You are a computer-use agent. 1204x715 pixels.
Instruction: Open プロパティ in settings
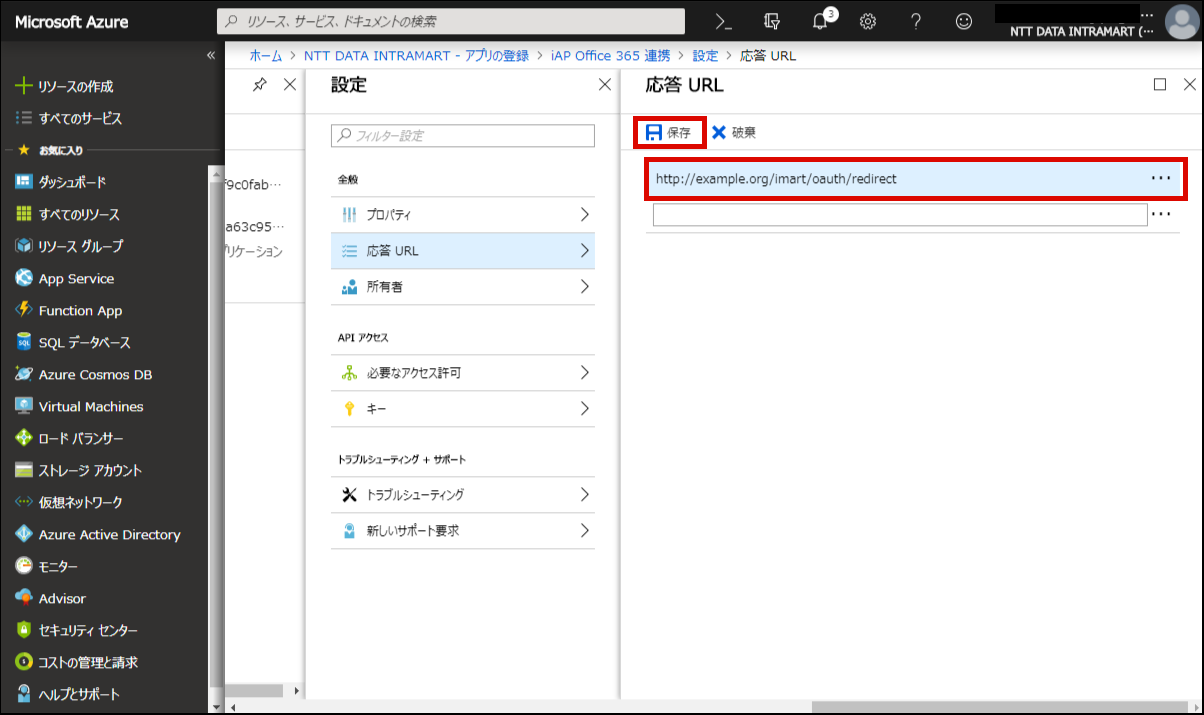click(x=463, y=214)
